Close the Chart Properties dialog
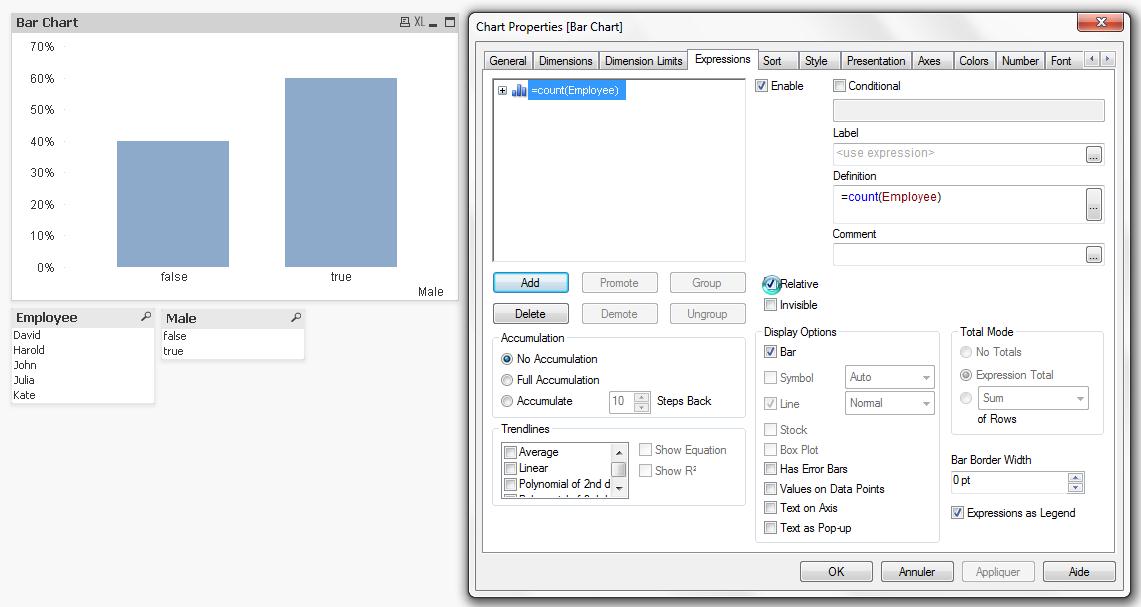1141x607 pixels. [1100, 22]
